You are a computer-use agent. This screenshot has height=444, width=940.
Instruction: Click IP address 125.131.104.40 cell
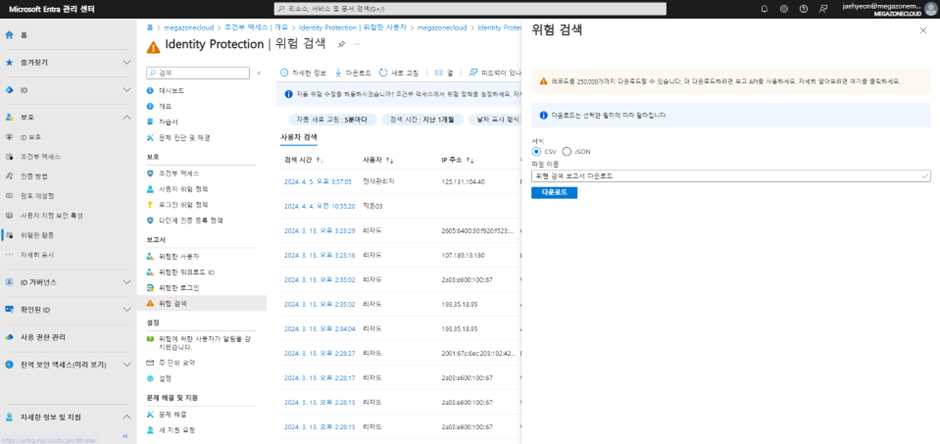pyautogui.click(x=463, y=182)
